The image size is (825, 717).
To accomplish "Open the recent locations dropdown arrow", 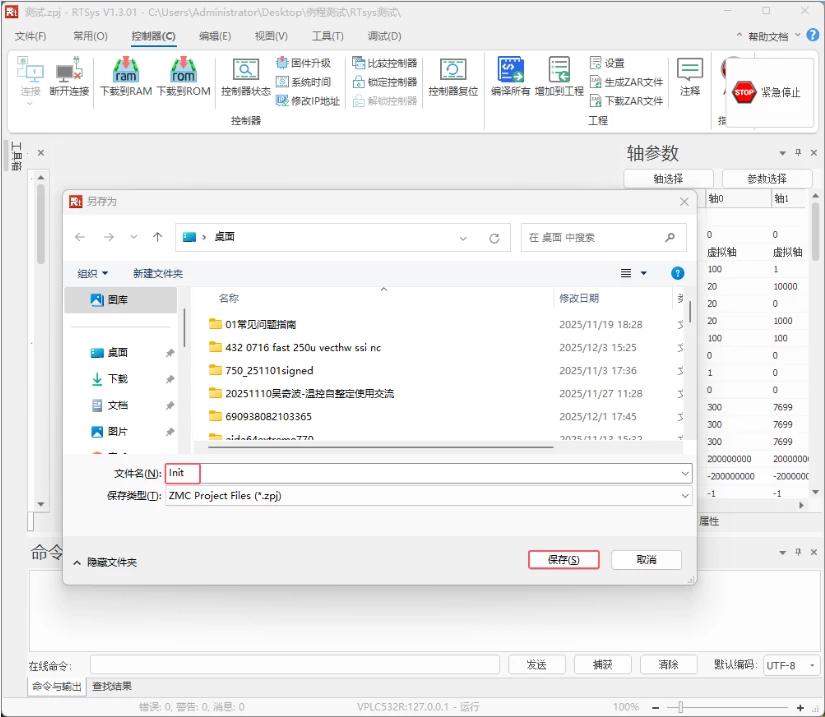I will [x=134, y=237].
